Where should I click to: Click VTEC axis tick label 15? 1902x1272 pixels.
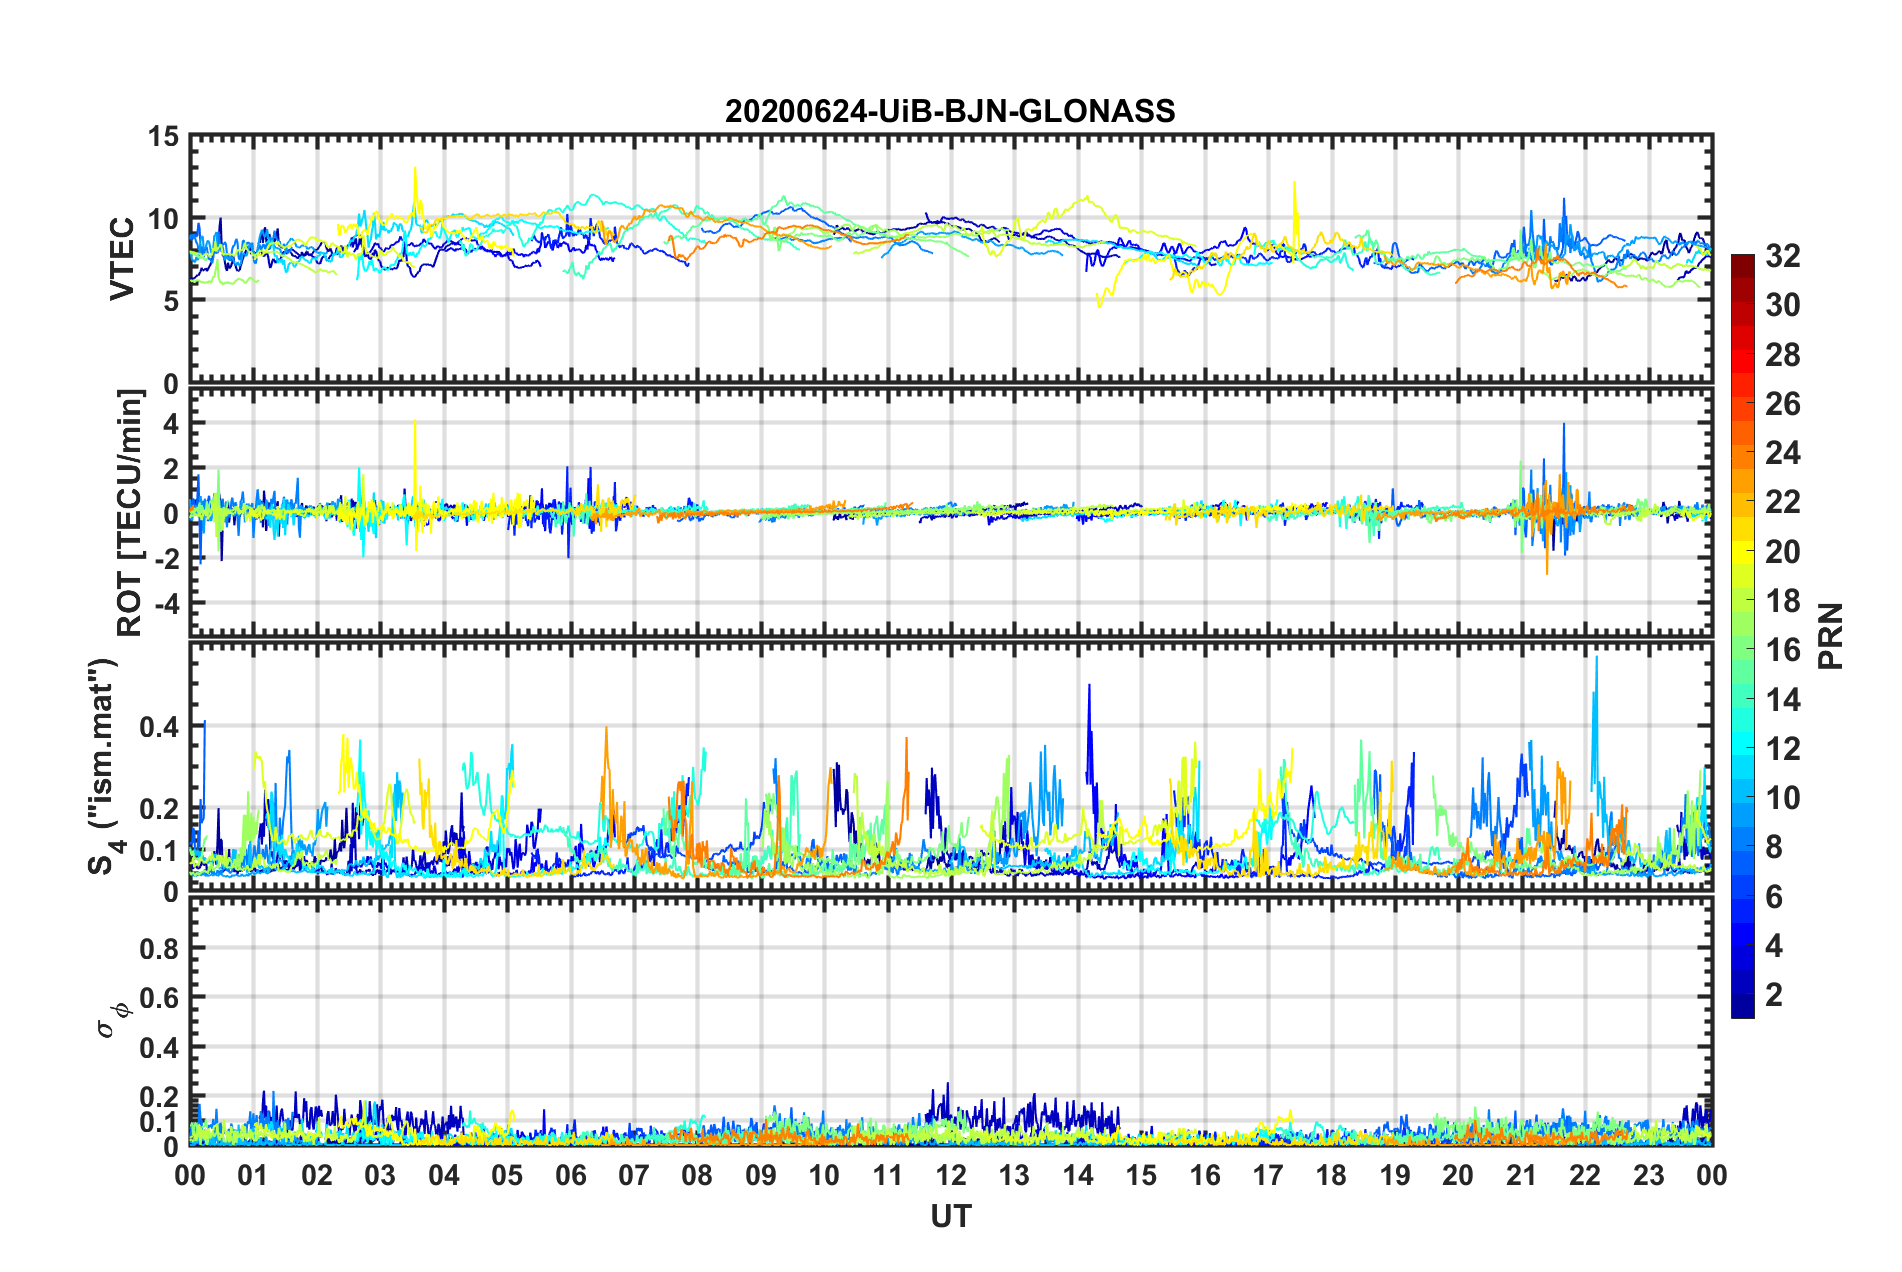[164, 137]
